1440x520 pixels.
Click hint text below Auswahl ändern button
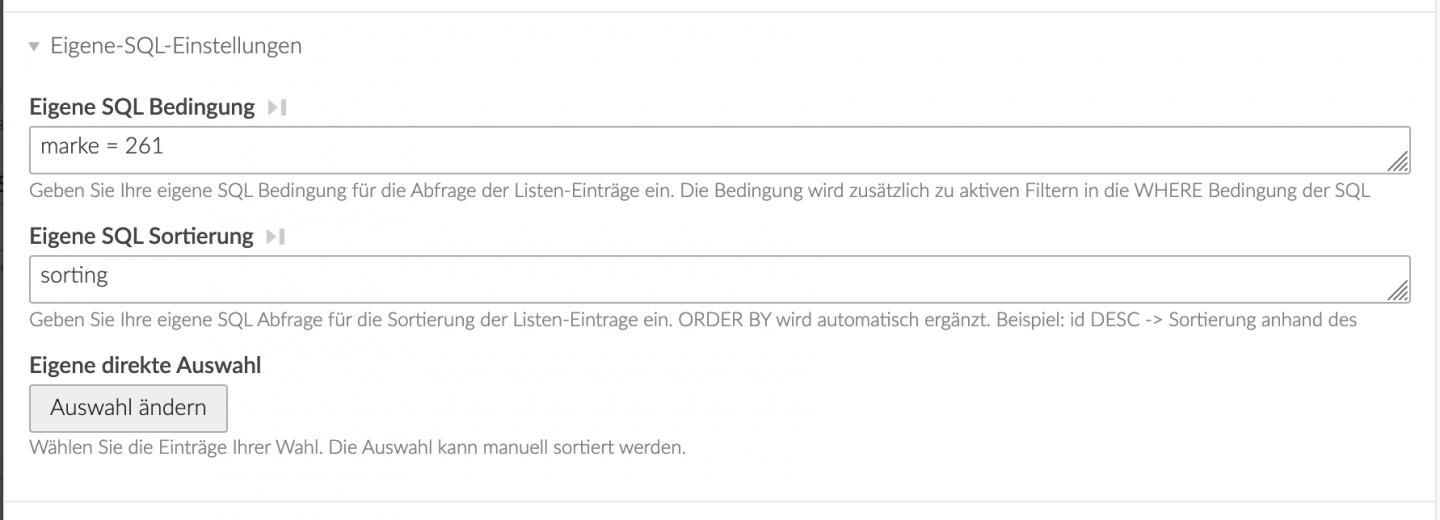pos(357,447)
